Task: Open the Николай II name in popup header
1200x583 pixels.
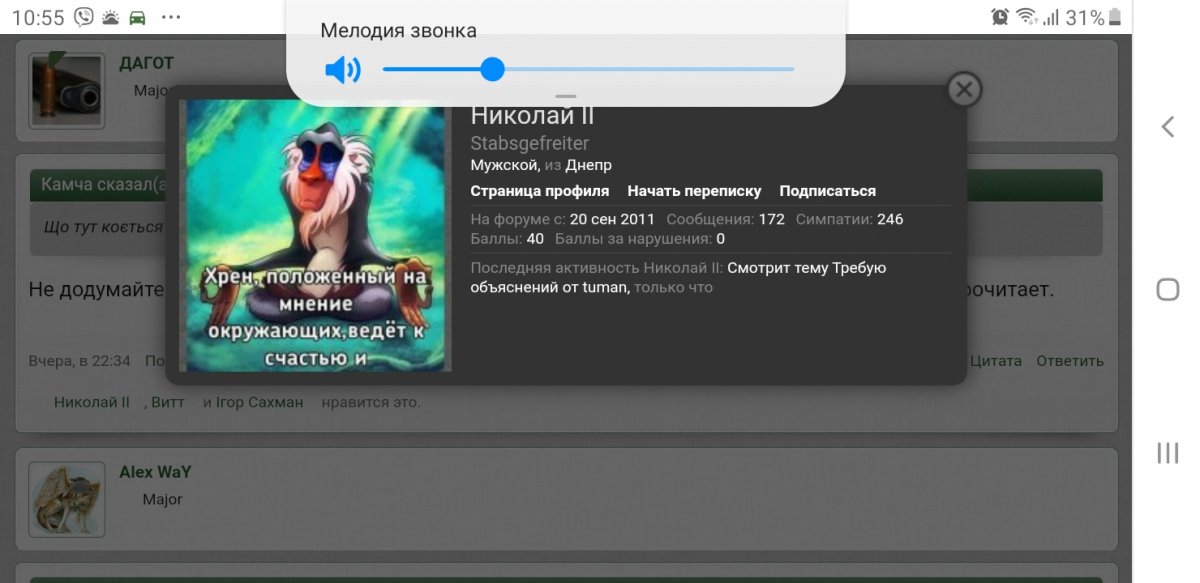Action: click(532, 116)
